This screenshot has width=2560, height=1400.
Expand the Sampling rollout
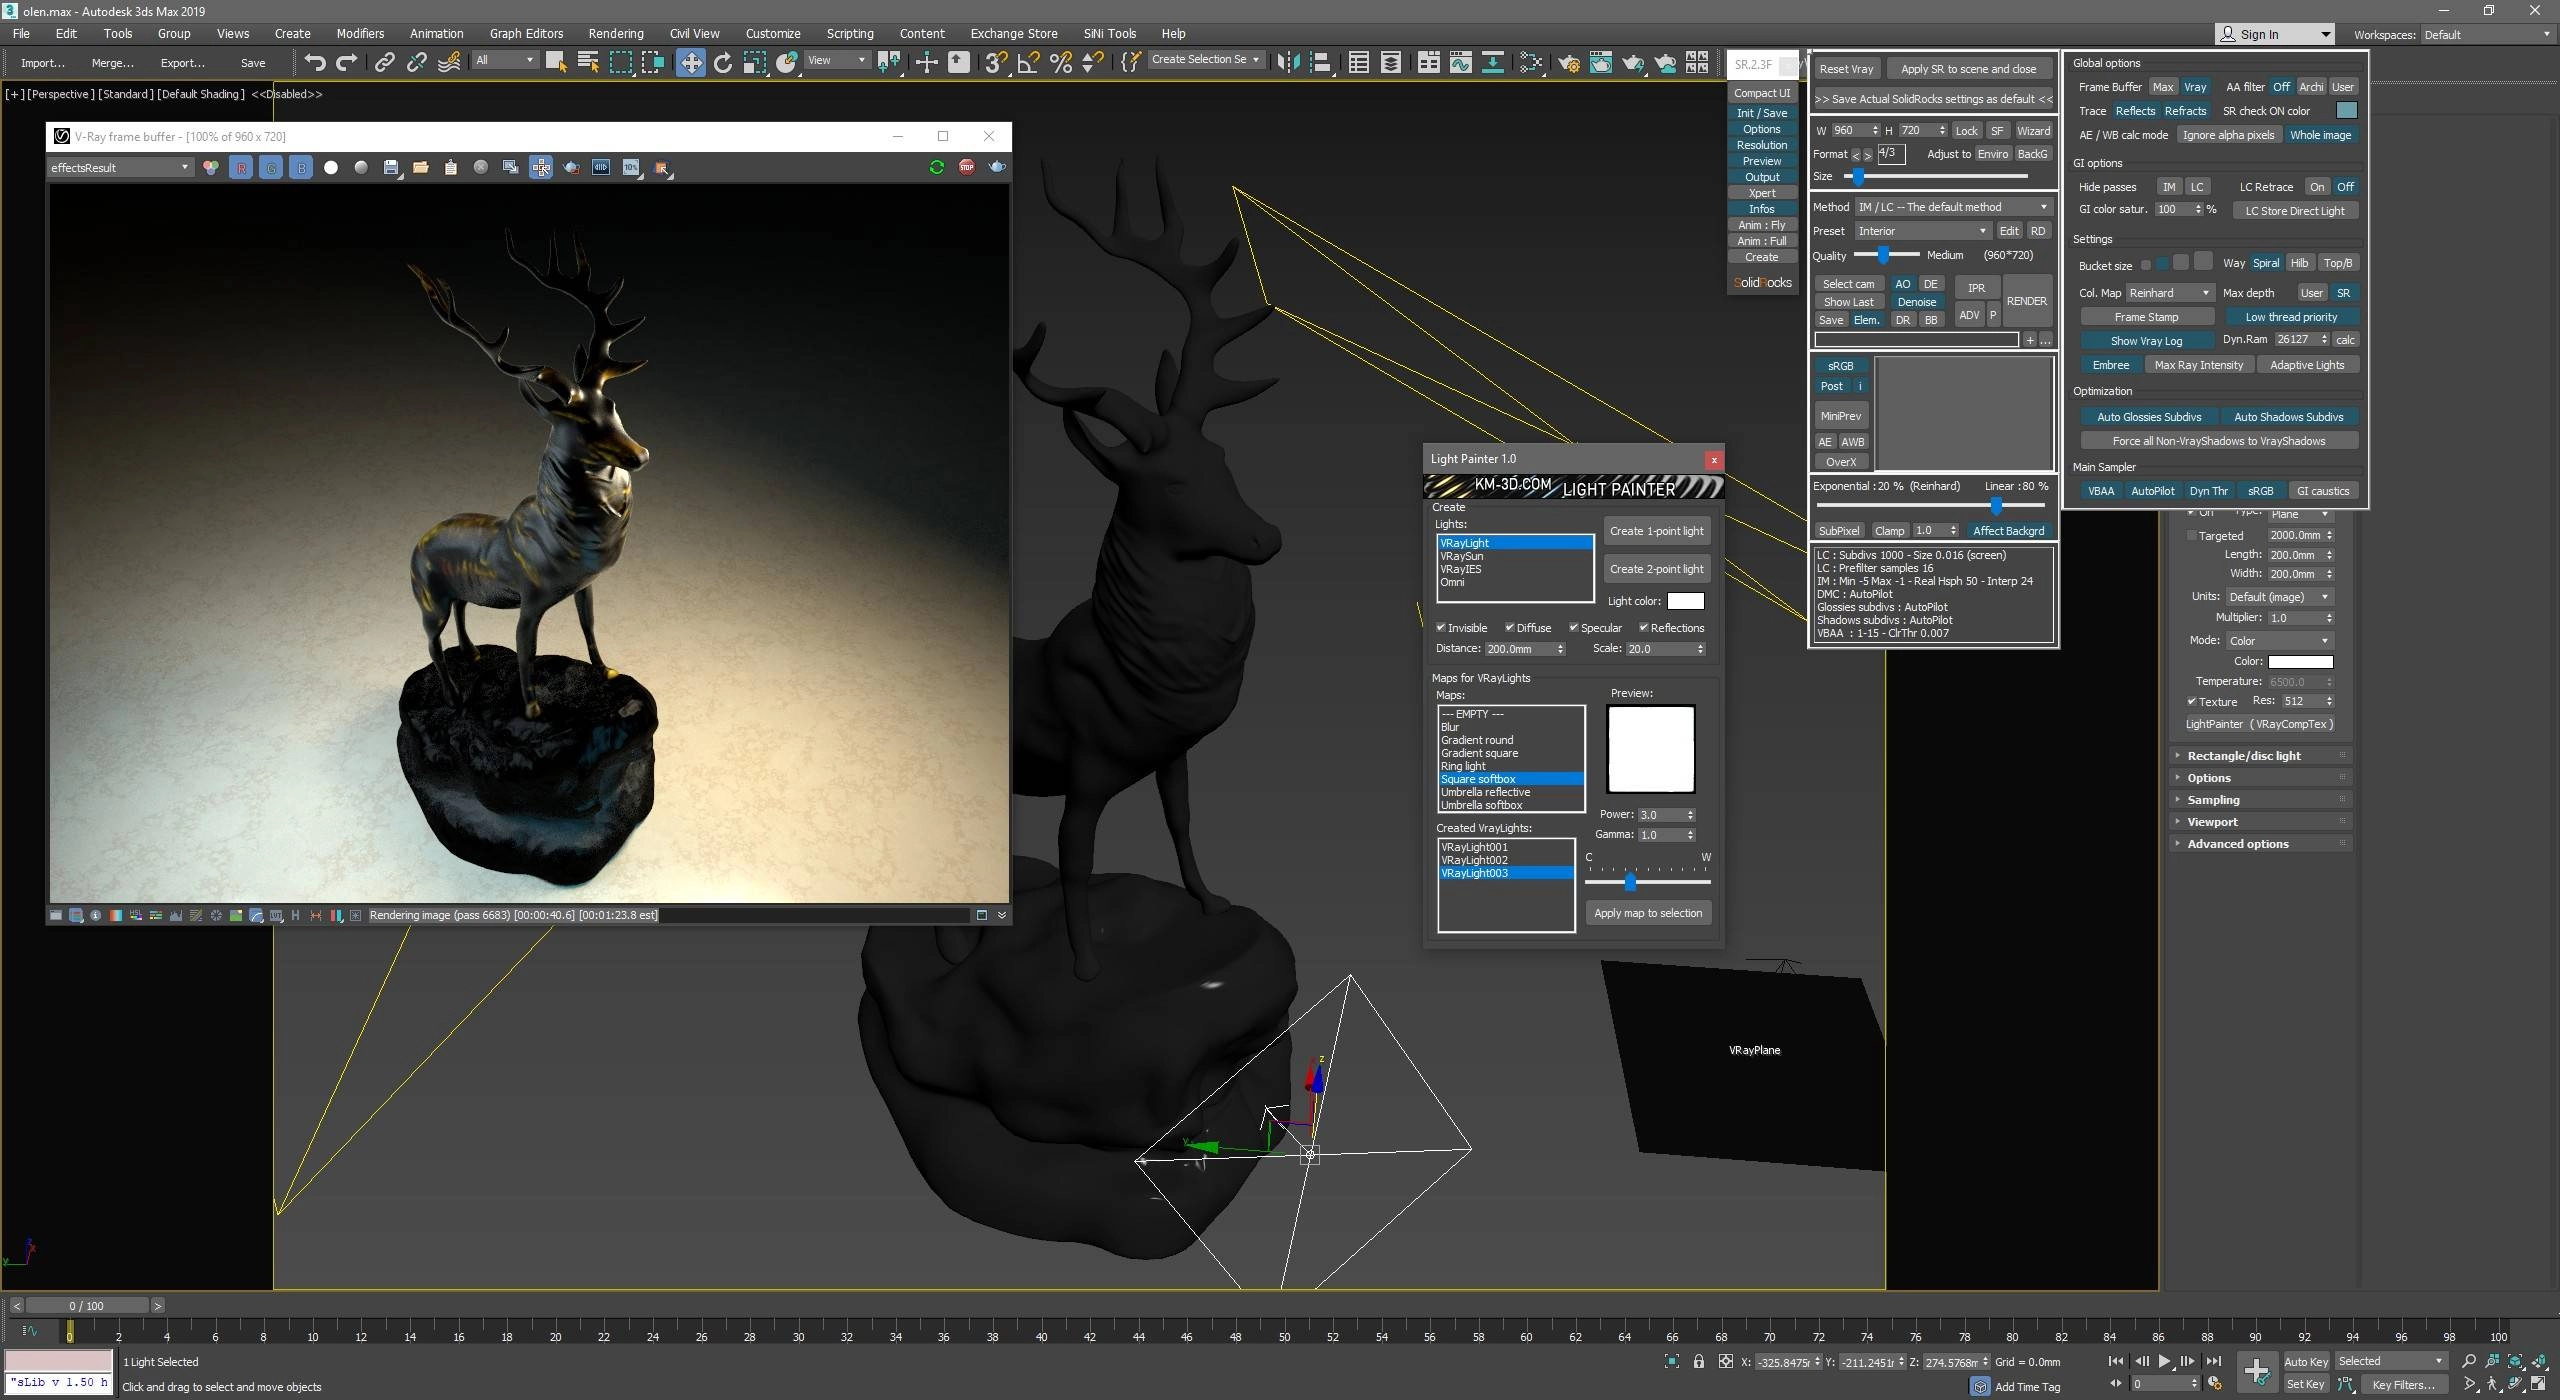point(2260,800)
